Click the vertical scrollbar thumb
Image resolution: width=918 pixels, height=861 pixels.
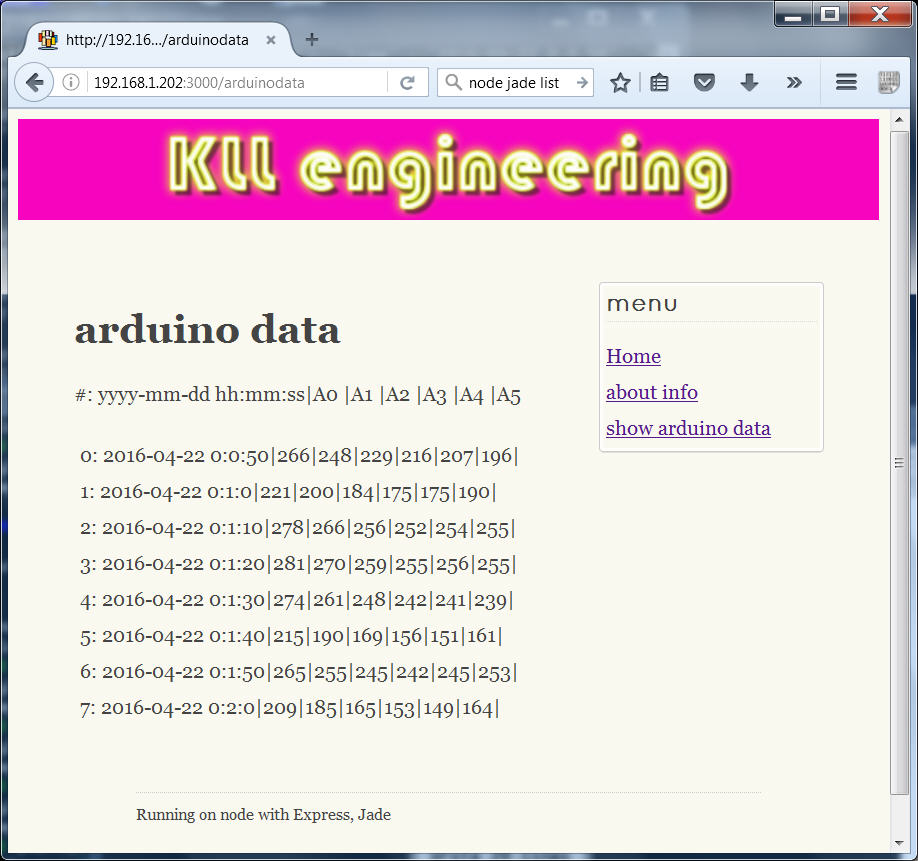pos(899,462)
